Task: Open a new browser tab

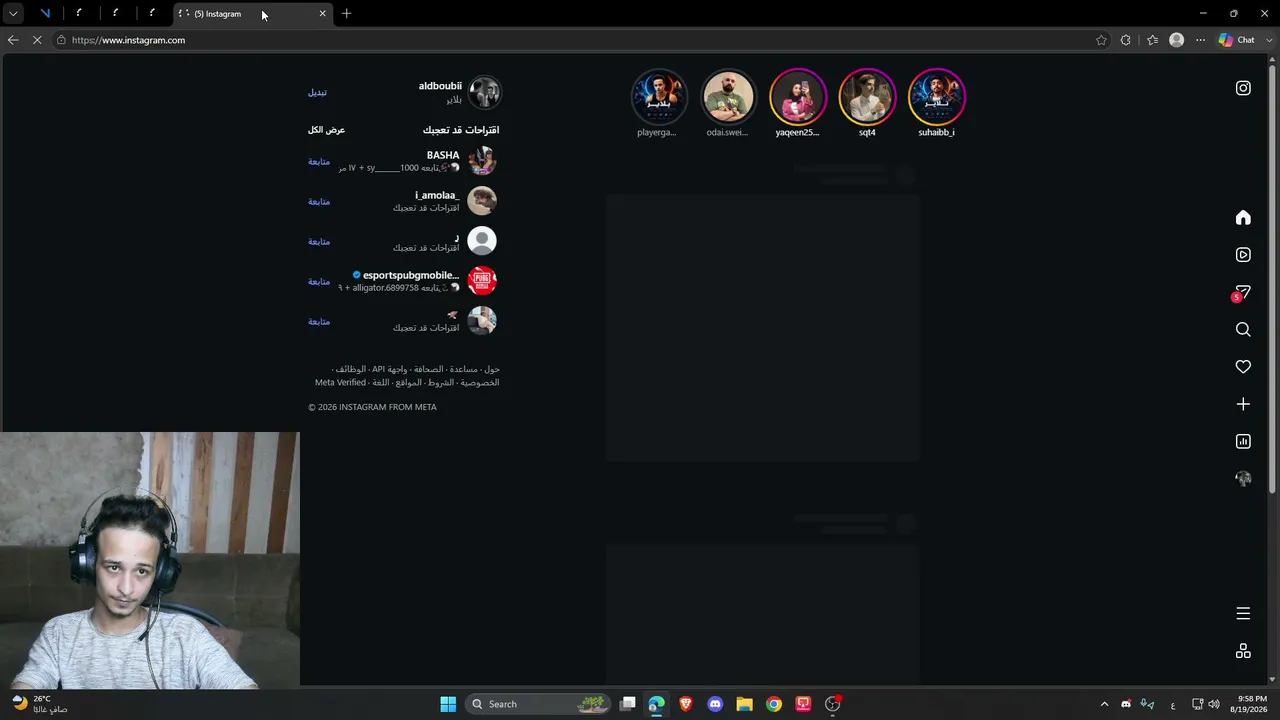Action: 346,14
